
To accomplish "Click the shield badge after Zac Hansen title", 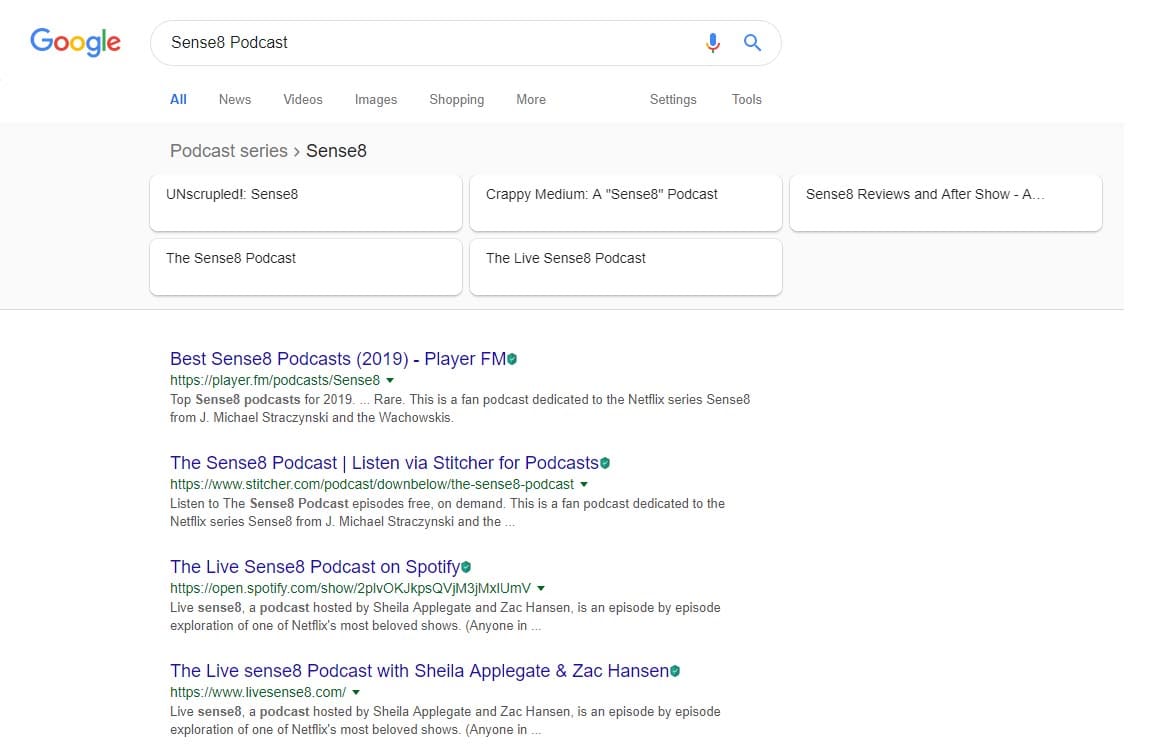I will point(674,671).
